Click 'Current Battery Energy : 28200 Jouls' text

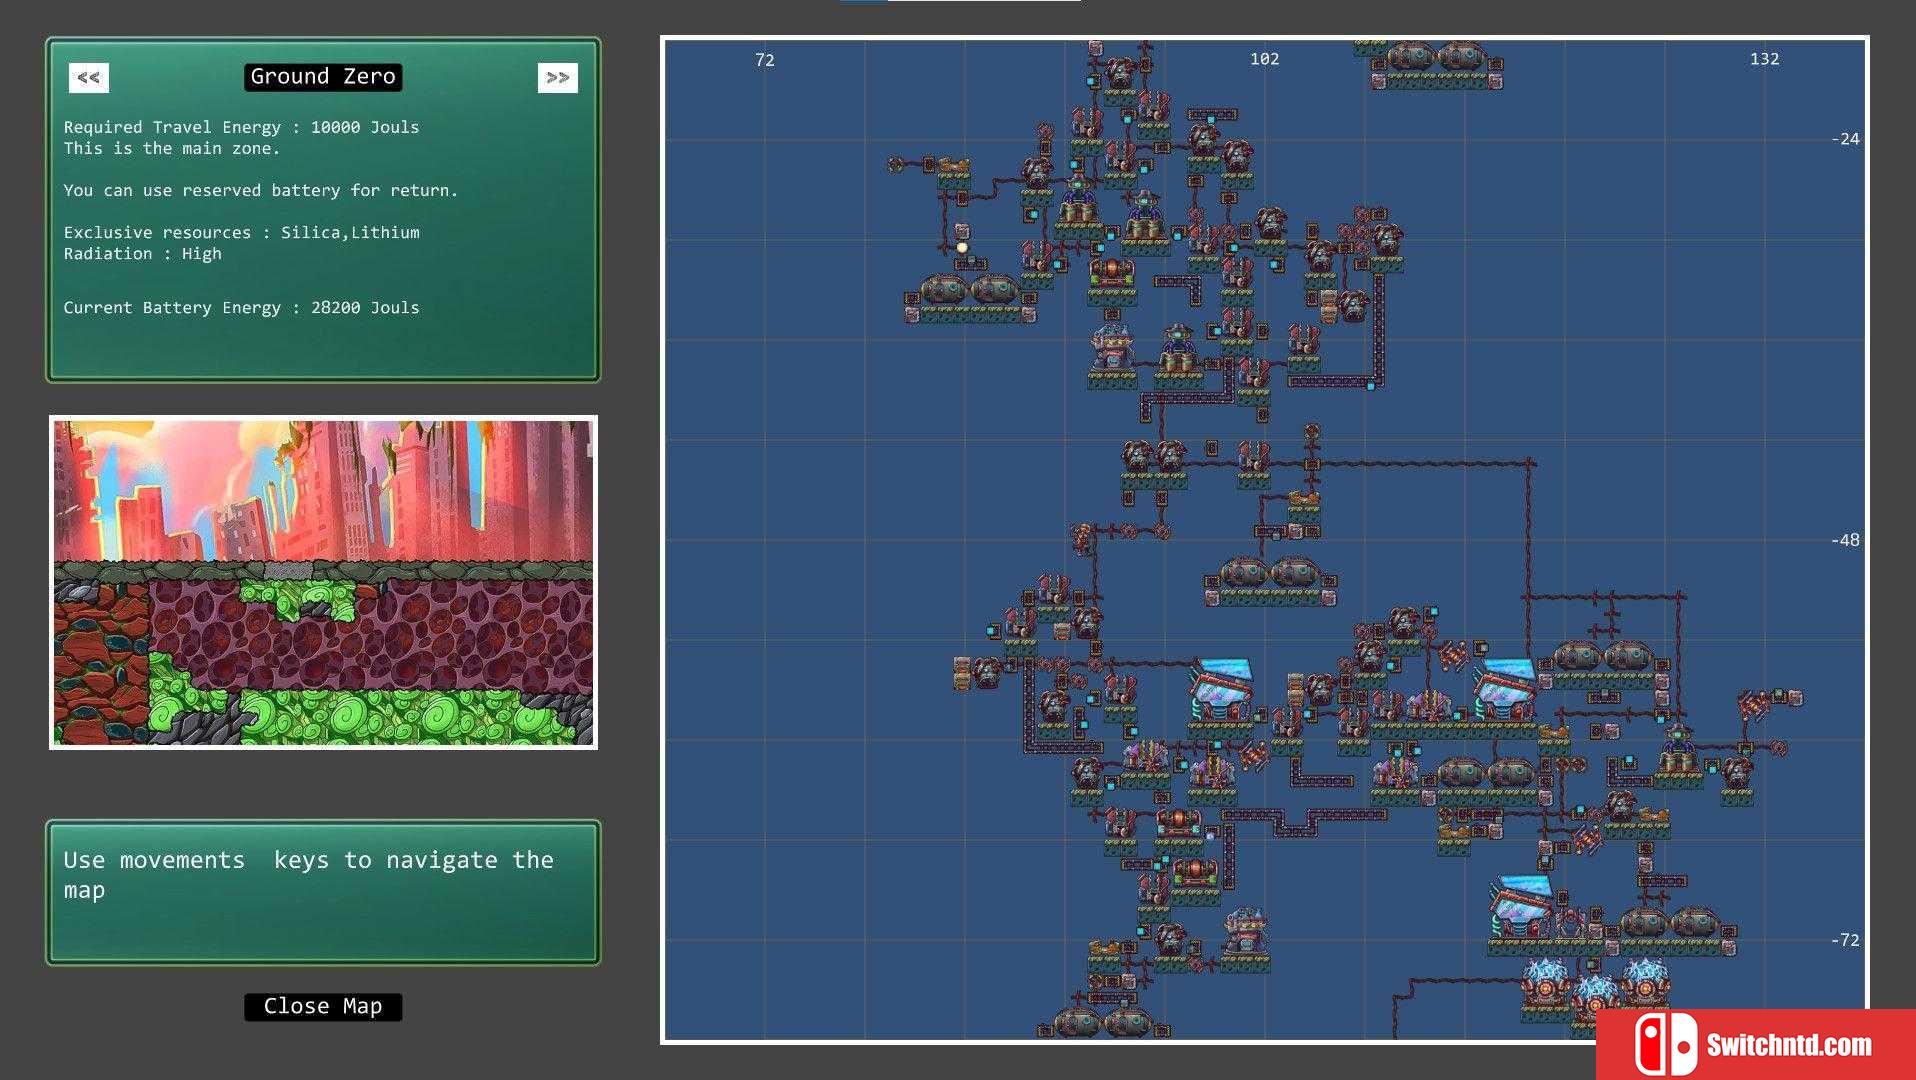pos(241,308)
